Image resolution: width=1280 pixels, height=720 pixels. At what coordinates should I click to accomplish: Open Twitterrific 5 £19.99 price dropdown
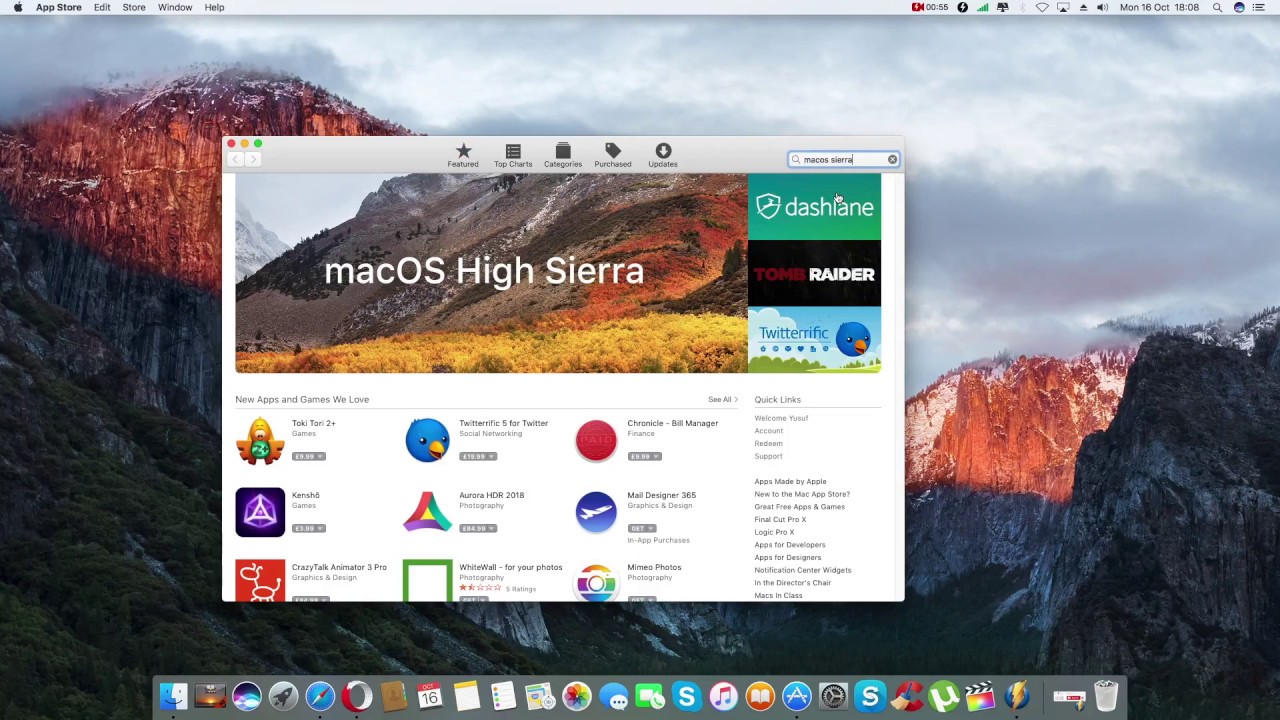pyautogui.click(x=478, y=456)
